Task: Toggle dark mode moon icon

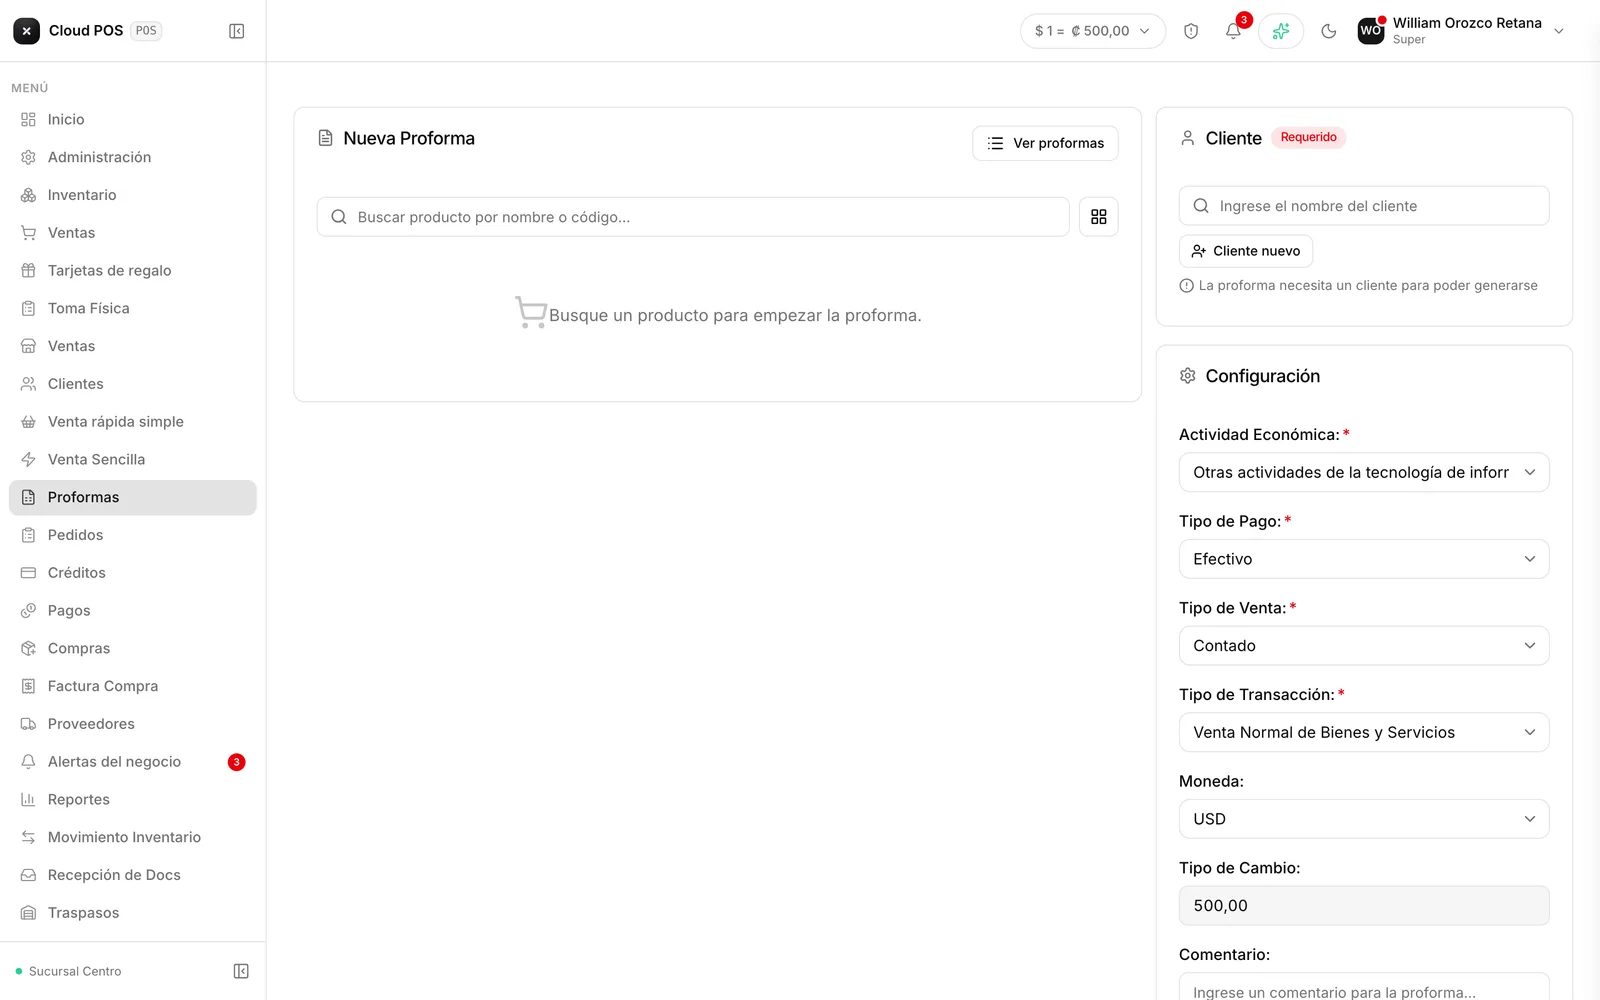Action: click(1329, 31)
